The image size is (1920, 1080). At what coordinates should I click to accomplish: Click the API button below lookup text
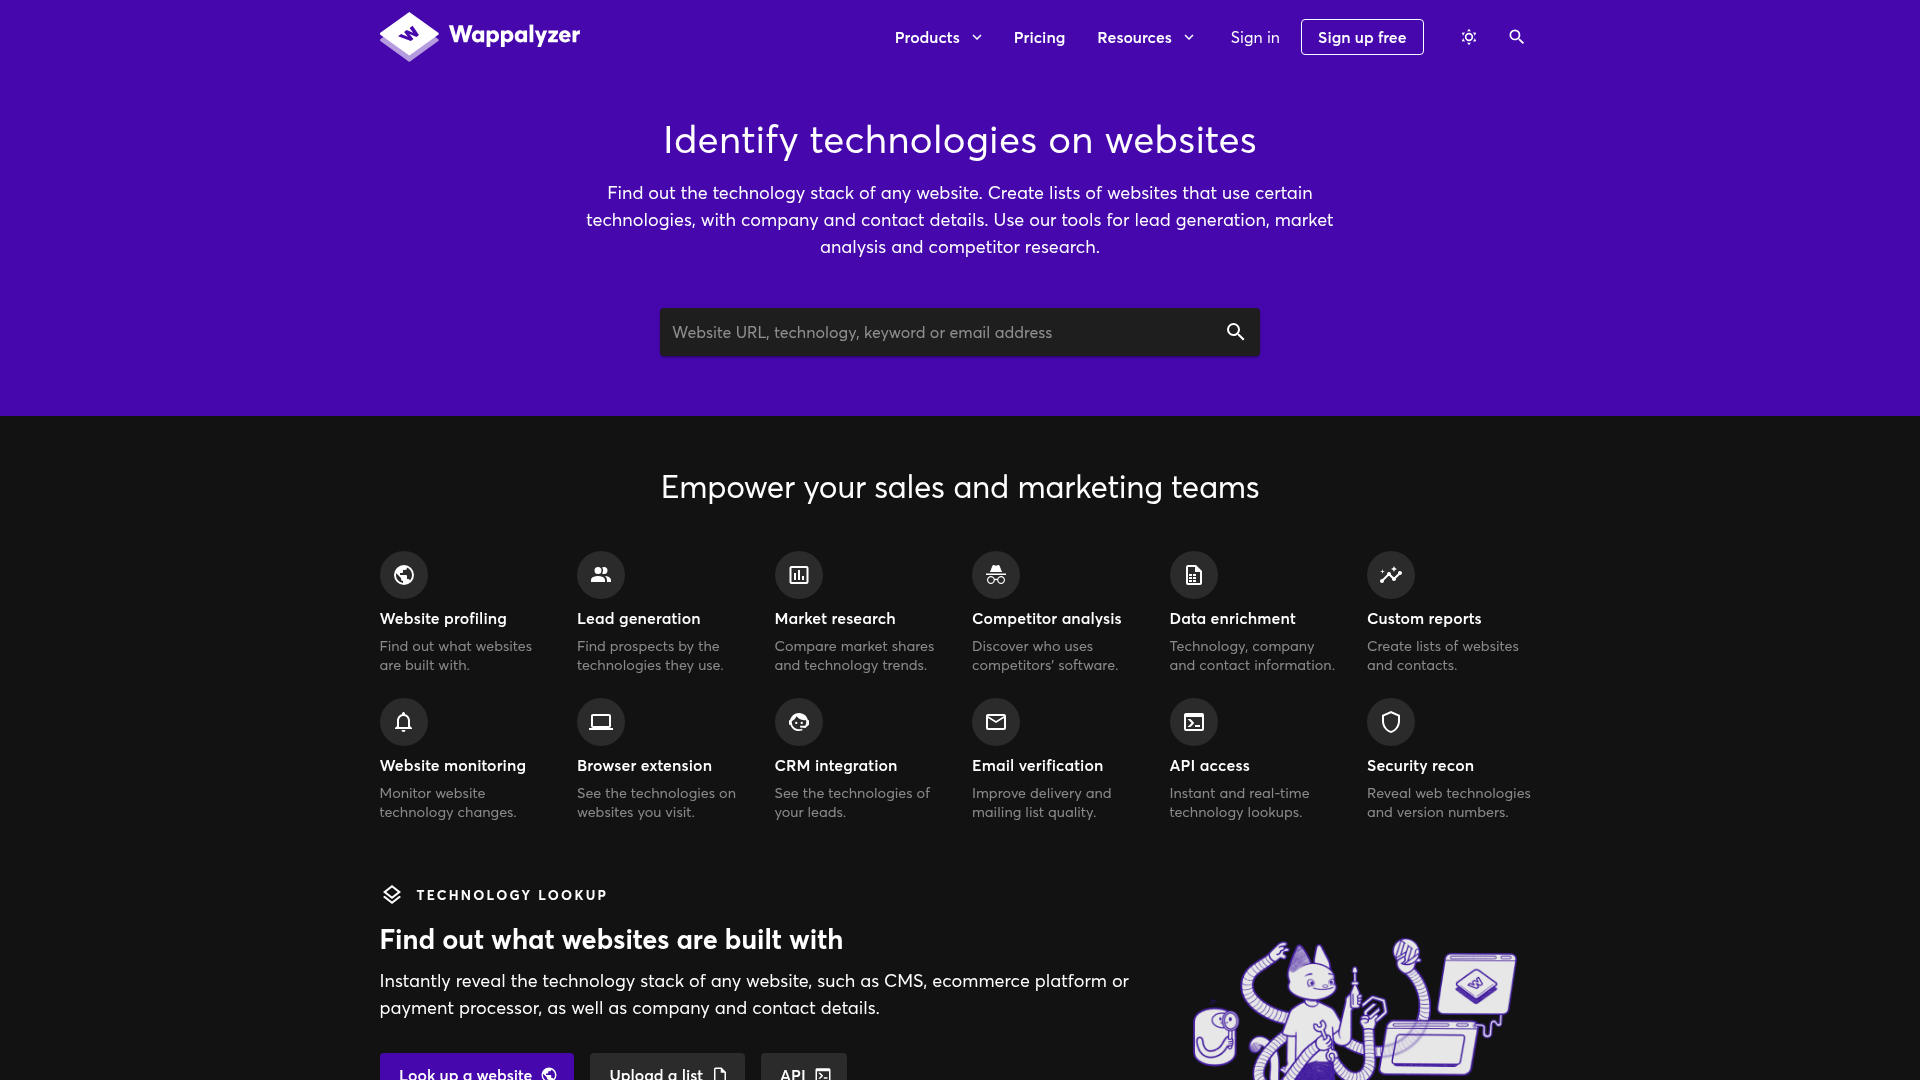(804, 1067)
